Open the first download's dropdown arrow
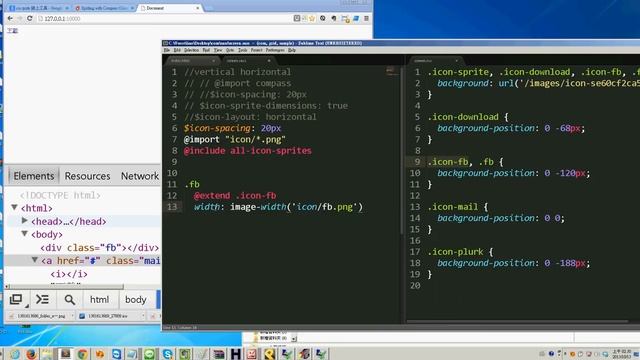 [73, 316]
